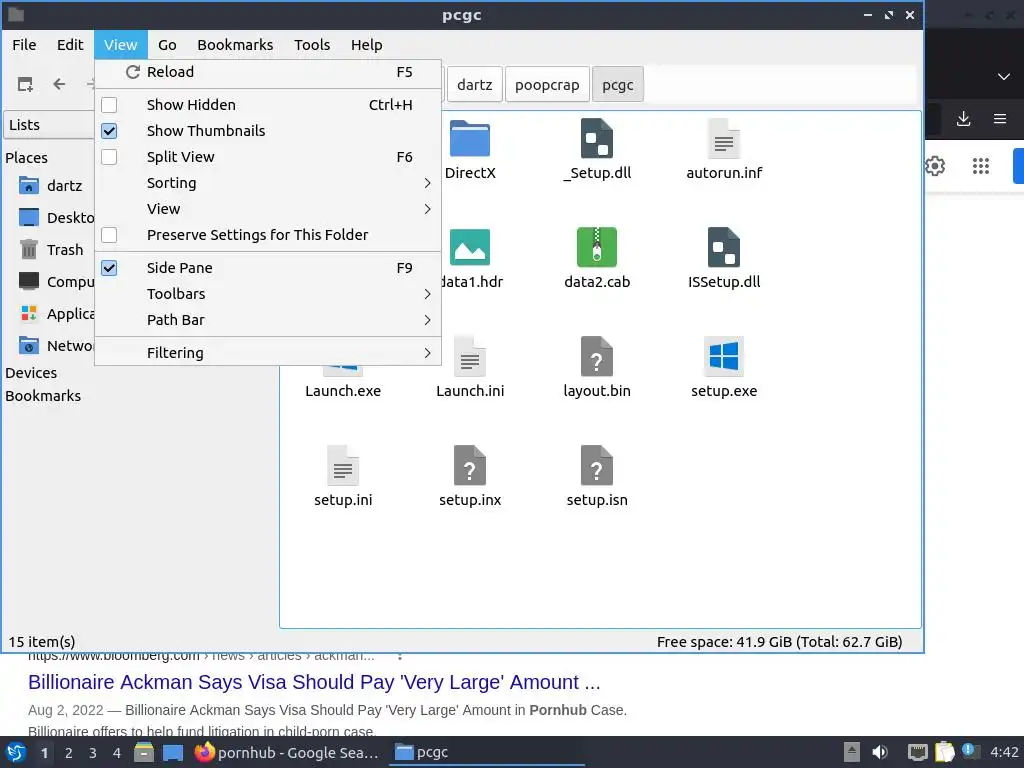Select the autorun.inf file icon
This screenshot has height=768, width=1024.
(724, 138)
